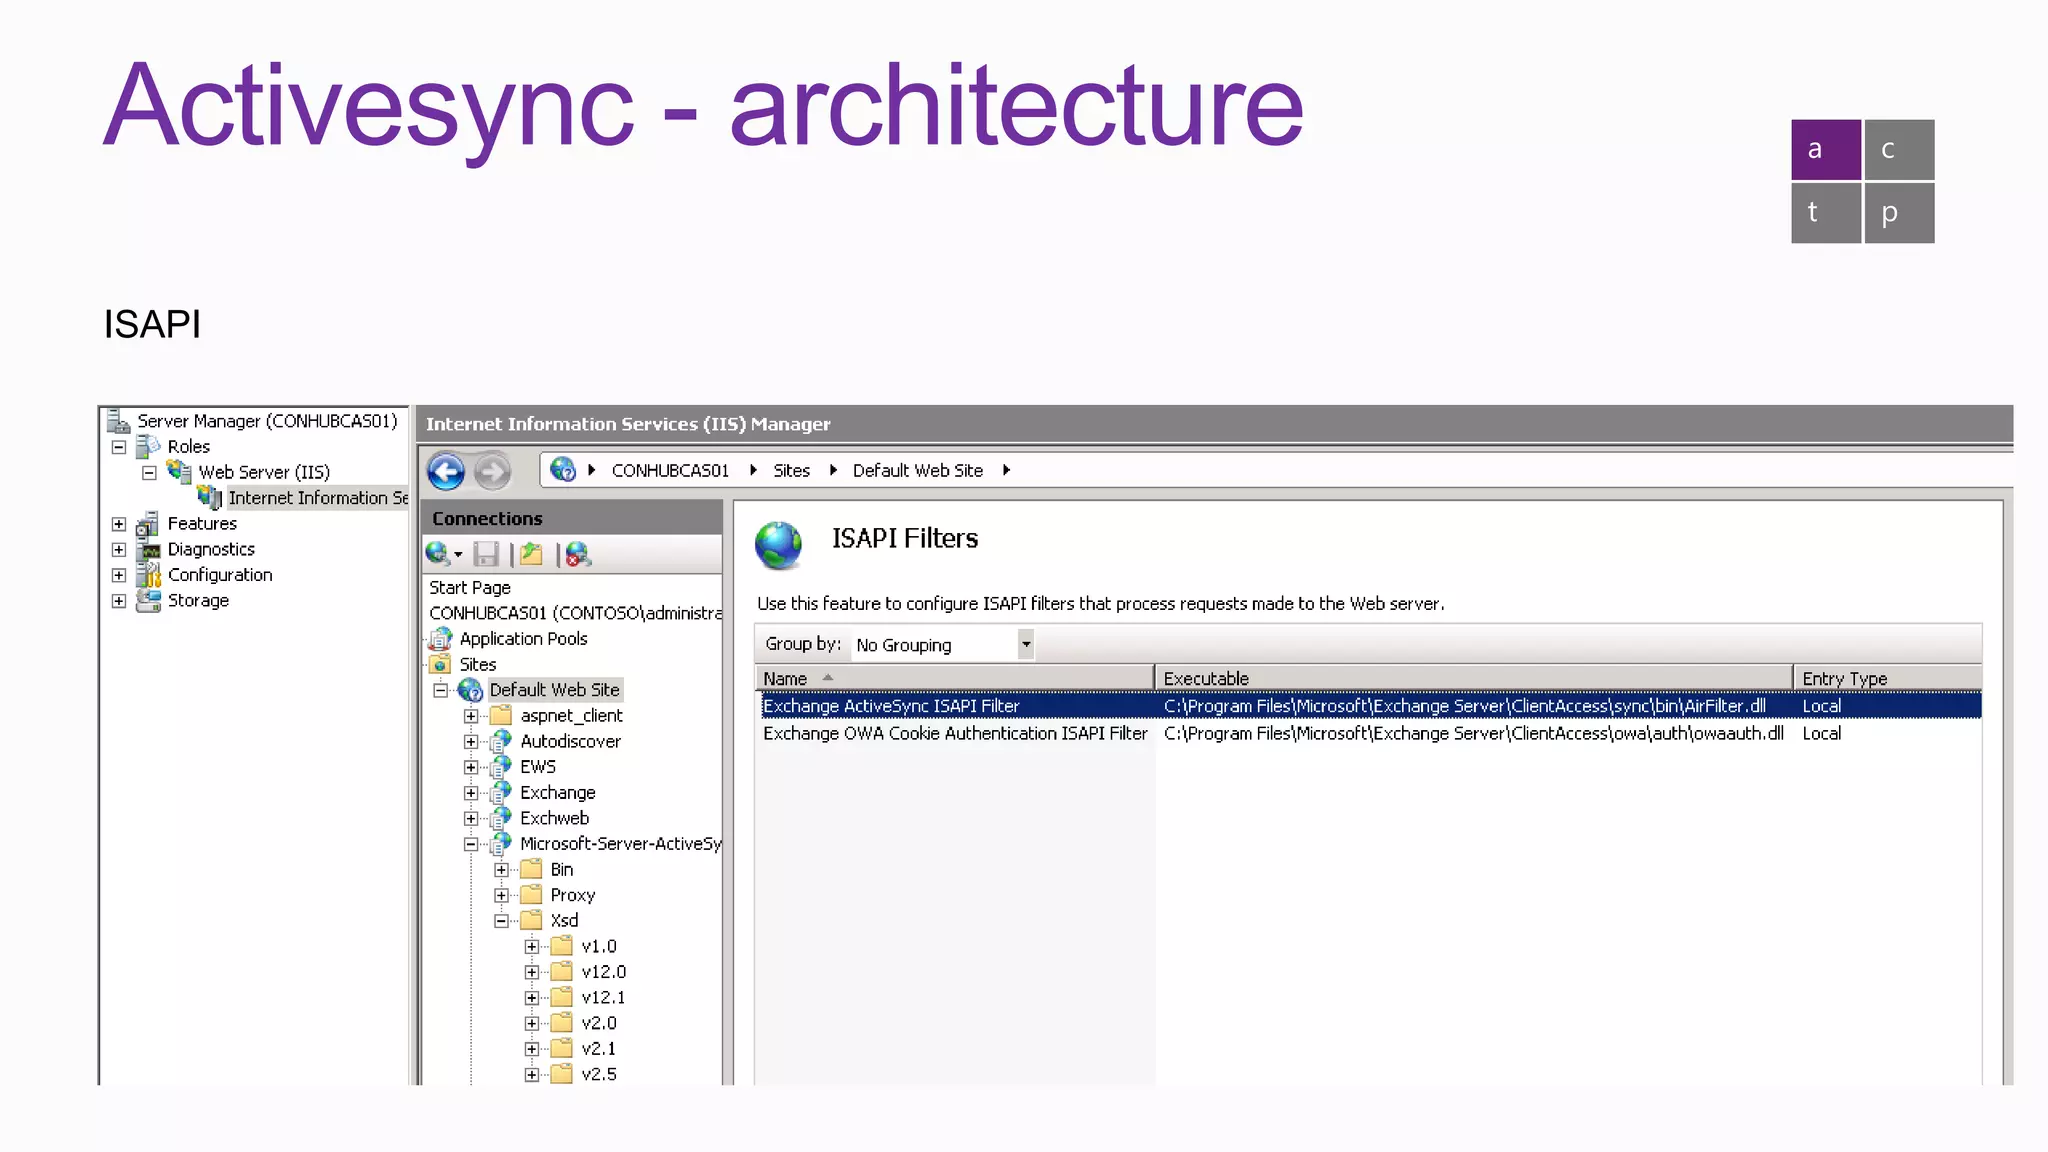
Task: Select CONHUBCAS01 (CONTOSO\administrator) server node
Action: [575, 613]
